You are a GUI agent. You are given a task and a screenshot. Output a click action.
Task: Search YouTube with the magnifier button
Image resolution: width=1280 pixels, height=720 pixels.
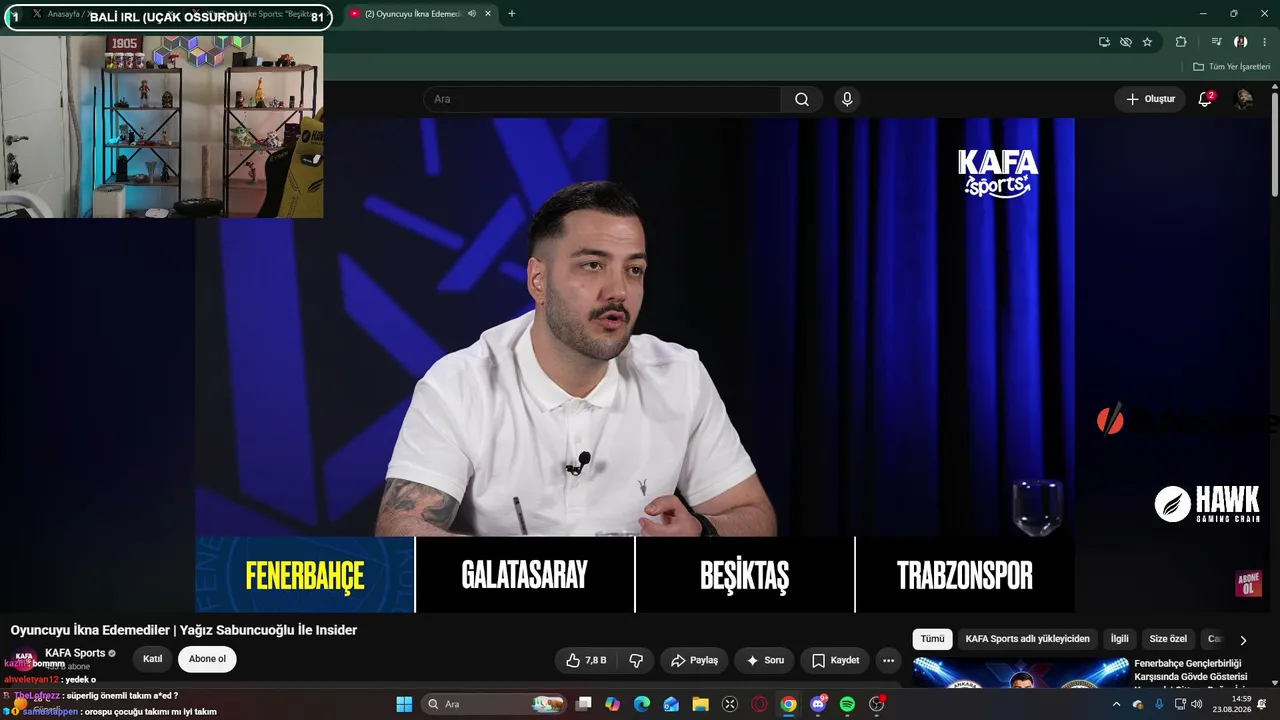(x=802, y=99)
